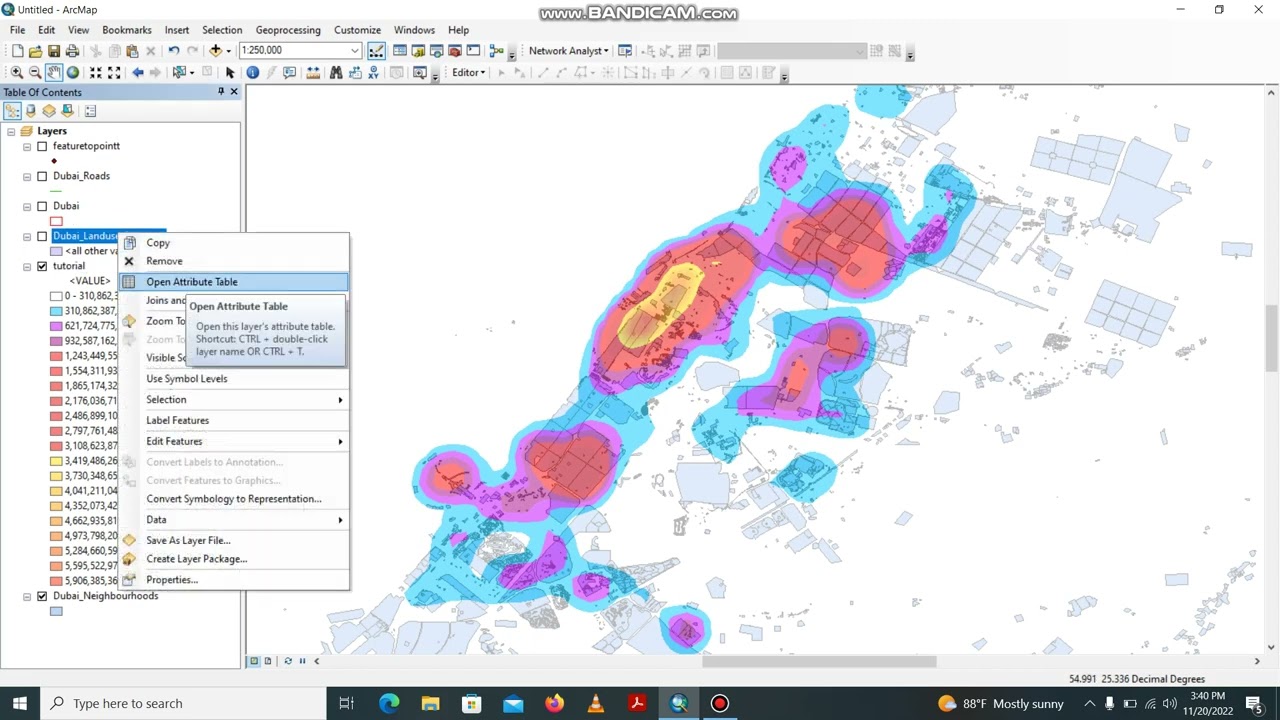The height and width of the screenshot is (720, 1280).
Task: Select Create Layer Package
Action: 234,559
